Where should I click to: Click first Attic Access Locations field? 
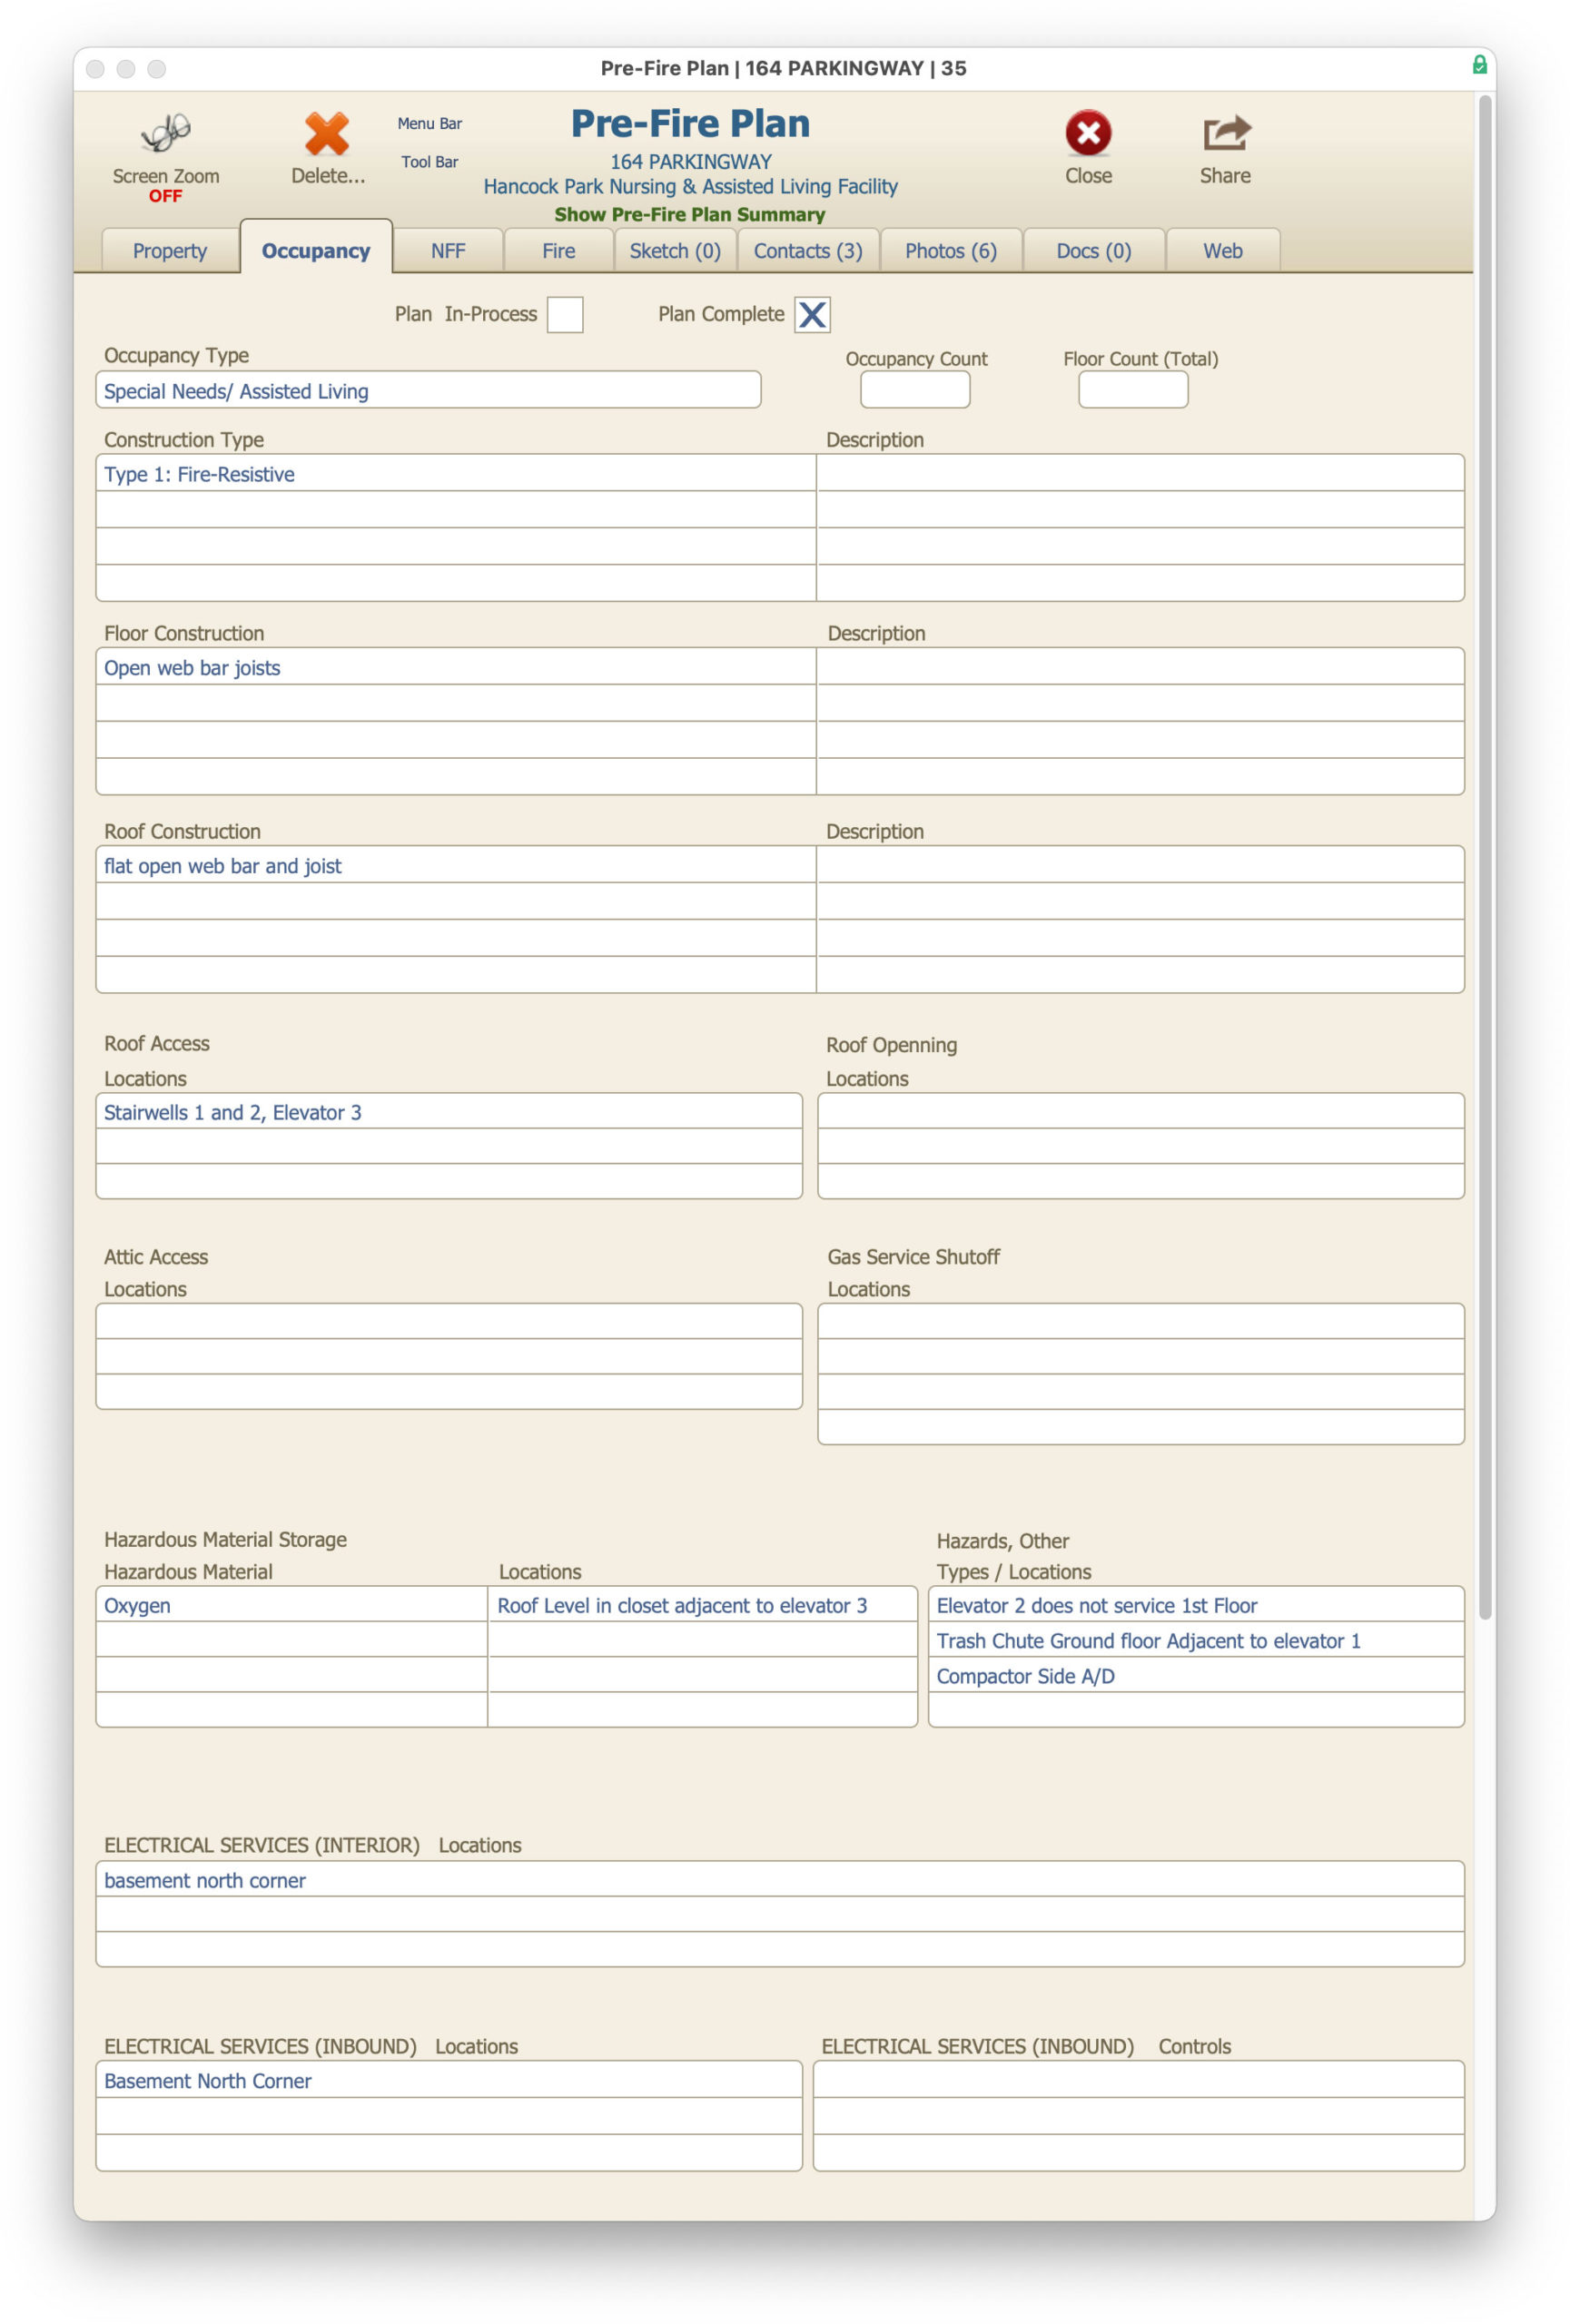[449, 1322]
